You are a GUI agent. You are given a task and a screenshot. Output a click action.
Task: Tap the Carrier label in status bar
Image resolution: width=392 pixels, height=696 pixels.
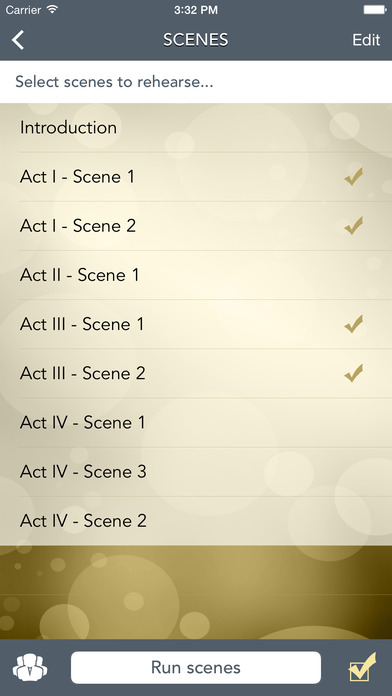pos(24,10)
